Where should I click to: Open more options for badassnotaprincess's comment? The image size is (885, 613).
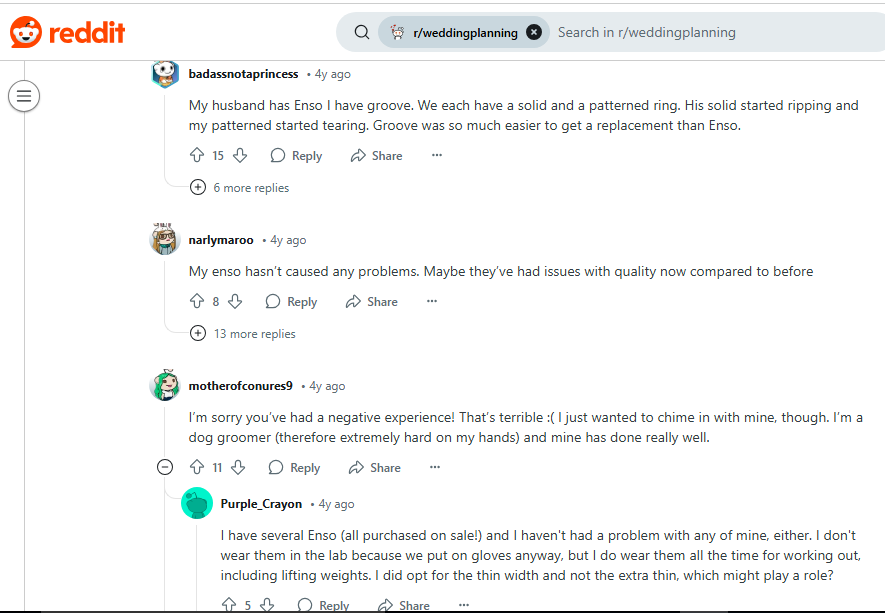point(436,156)
